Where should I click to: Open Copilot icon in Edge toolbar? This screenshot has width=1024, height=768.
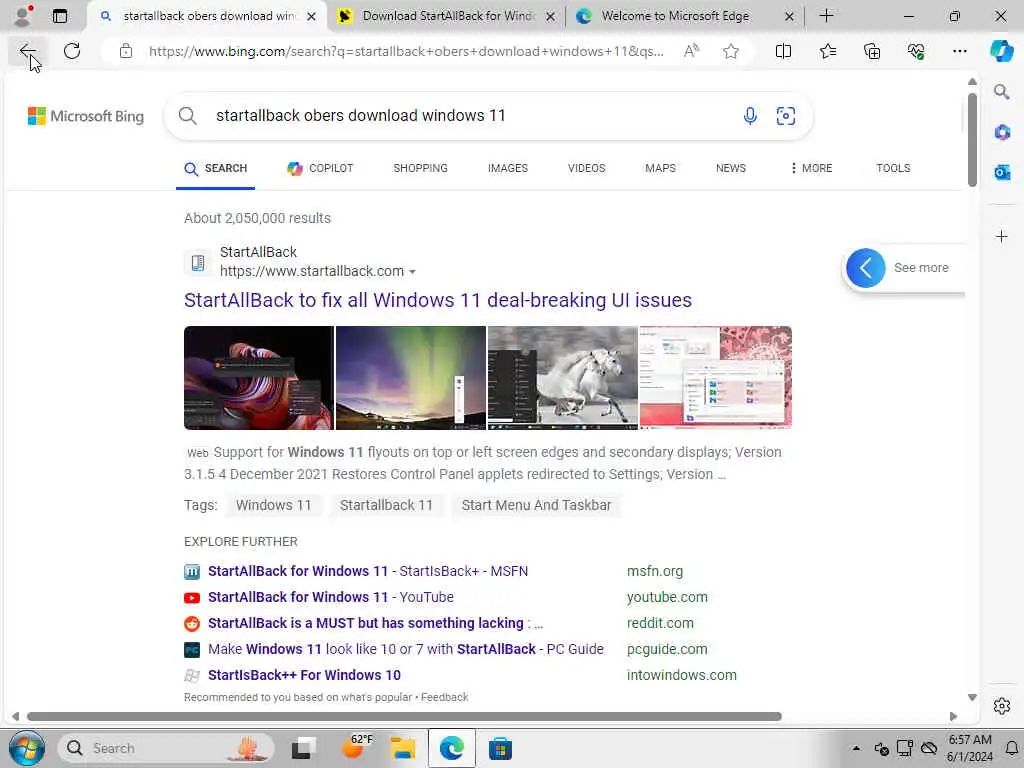point(1001,51)
